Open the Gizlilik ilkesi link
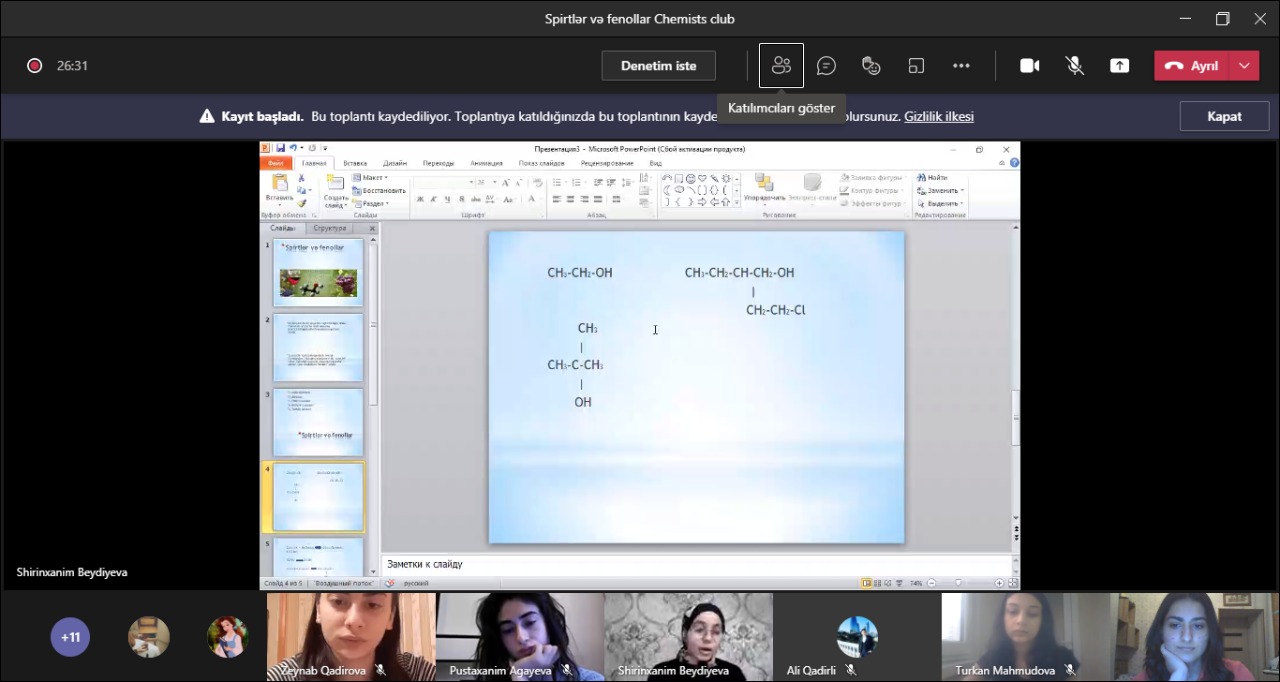The width and height of the screenshot is (1280, 682). (938, 117)
